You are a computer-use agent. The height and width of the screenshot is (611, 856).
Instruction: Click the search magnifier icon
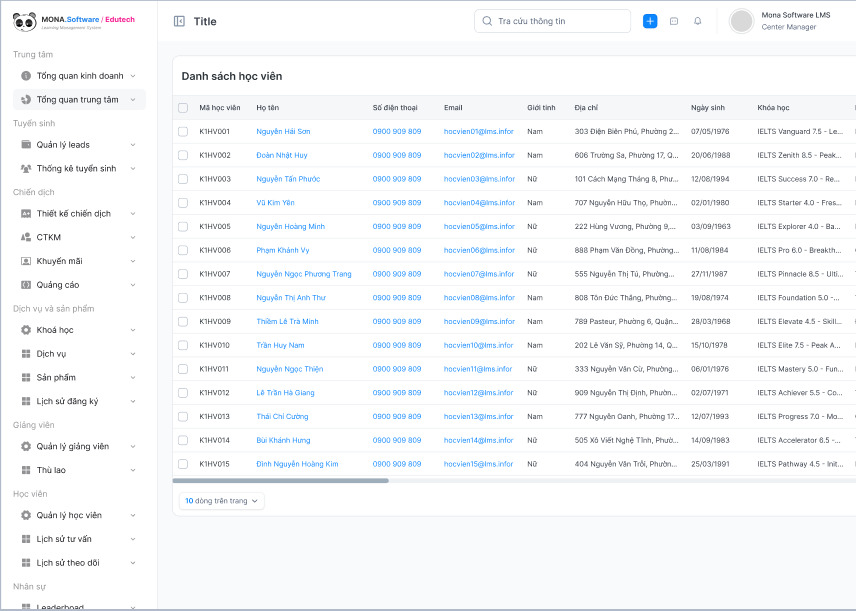click(487, 21)
